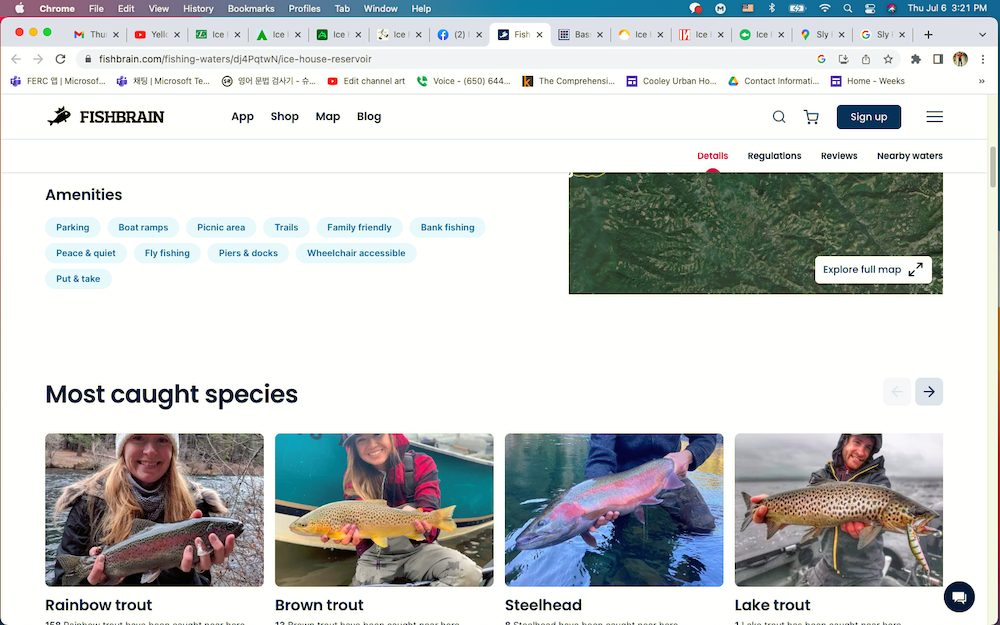Open the Apple menu
1000x625 pixels.
click(x=20, y=8)
